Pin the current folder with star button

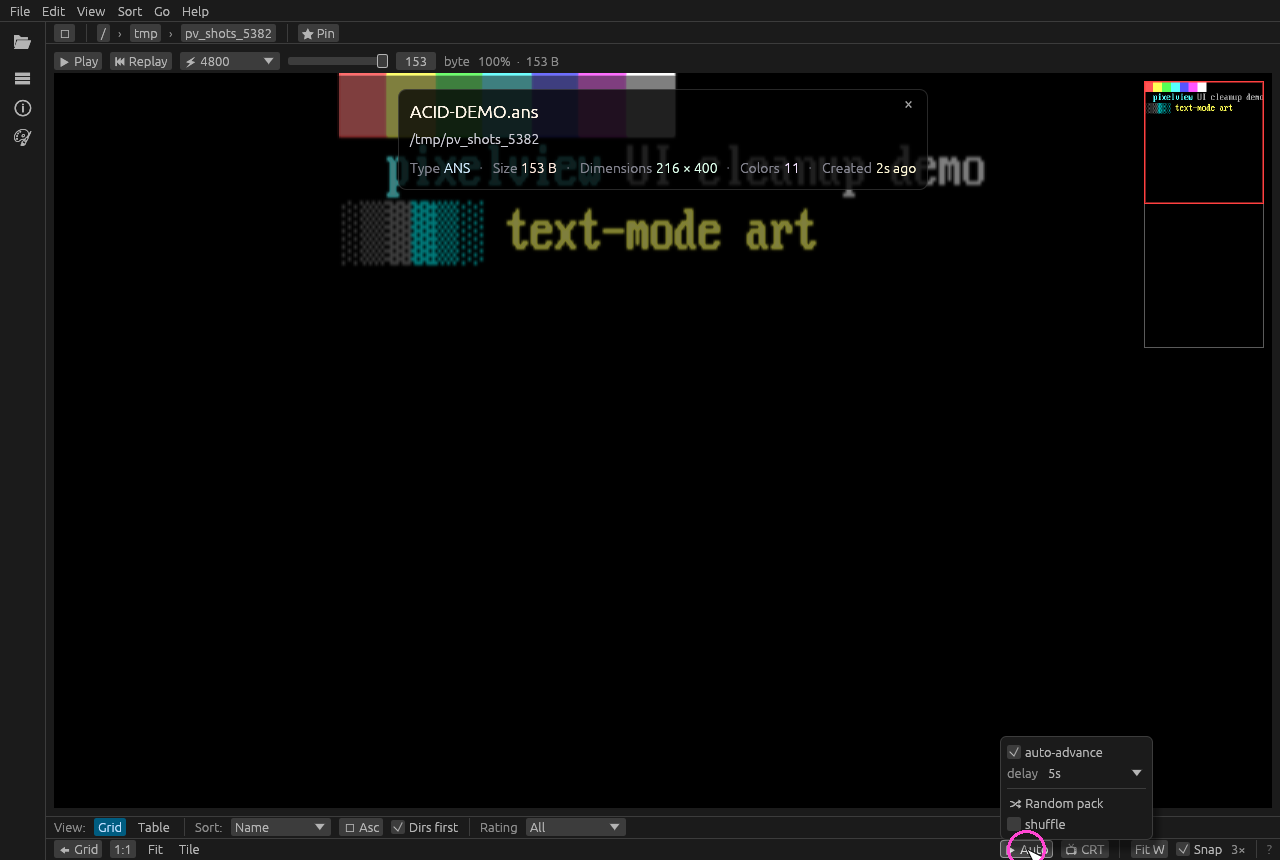pyautogui.click(x=318, y=34)
